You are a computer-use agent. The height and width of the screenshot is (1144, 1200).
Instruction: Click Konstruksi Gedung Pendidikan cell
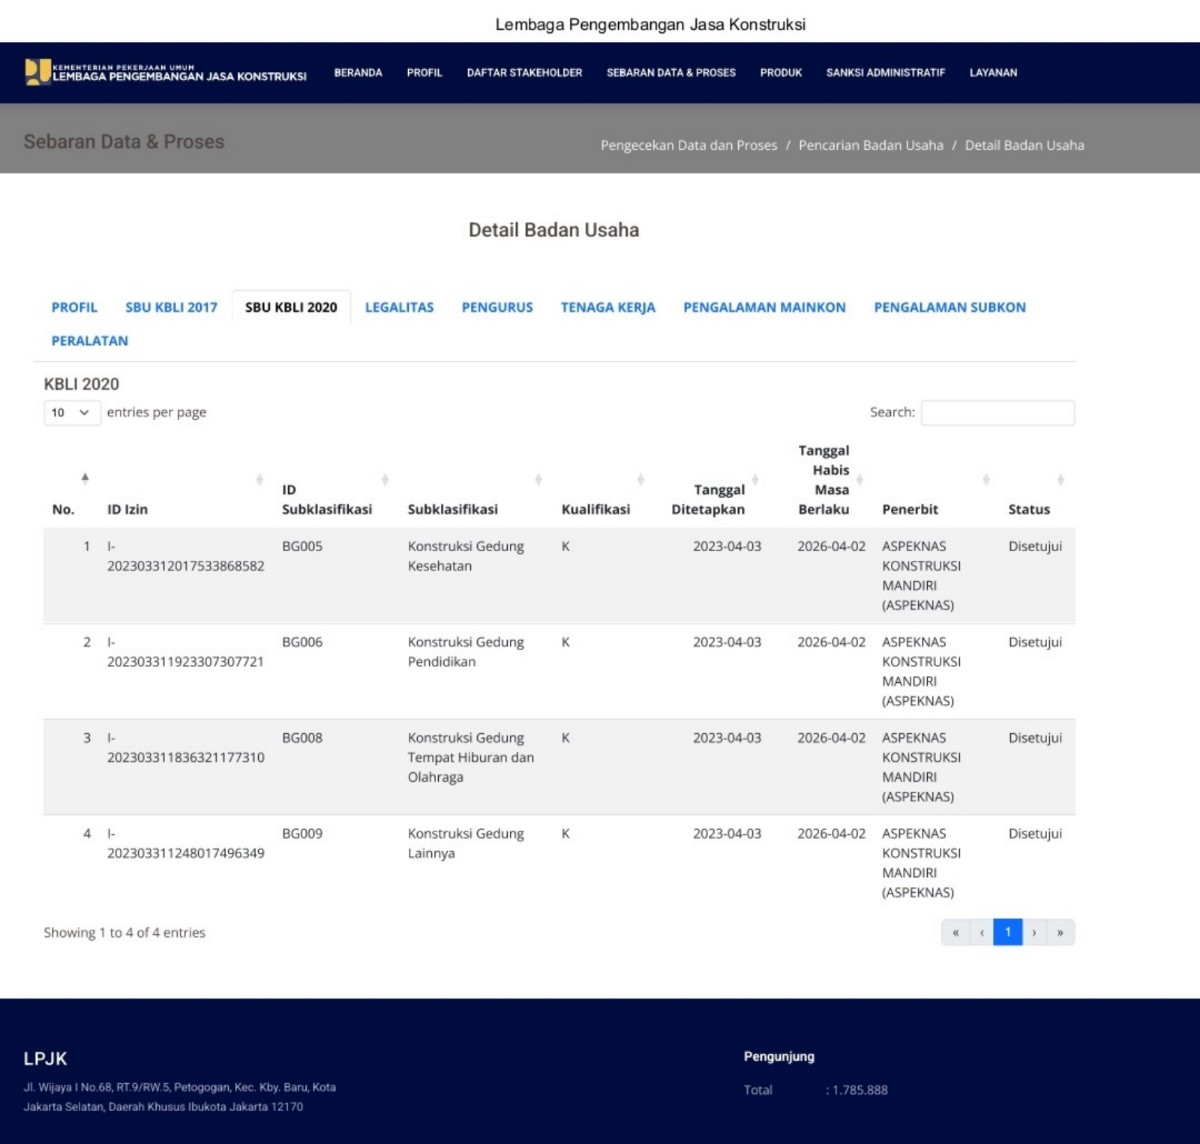pos(466,652)
